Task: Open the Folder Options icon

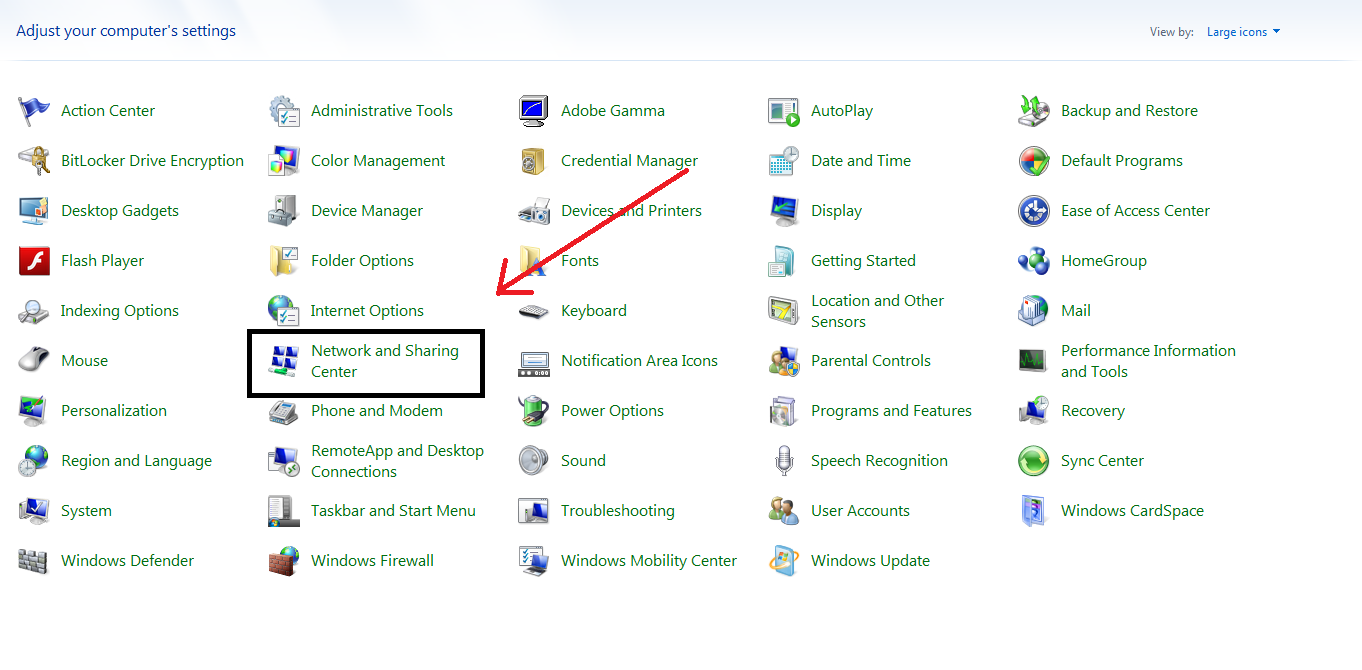Action: [x=284, y=261]
